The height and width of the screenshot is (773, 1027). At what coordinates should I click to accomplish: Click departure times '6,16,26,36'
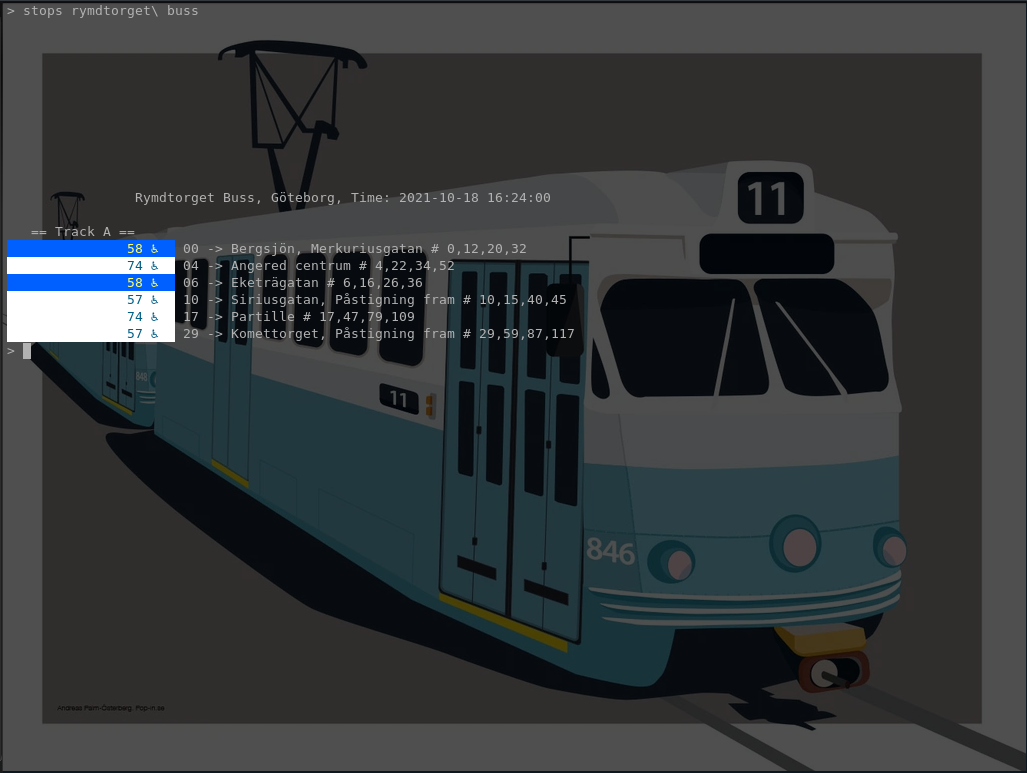383,283
